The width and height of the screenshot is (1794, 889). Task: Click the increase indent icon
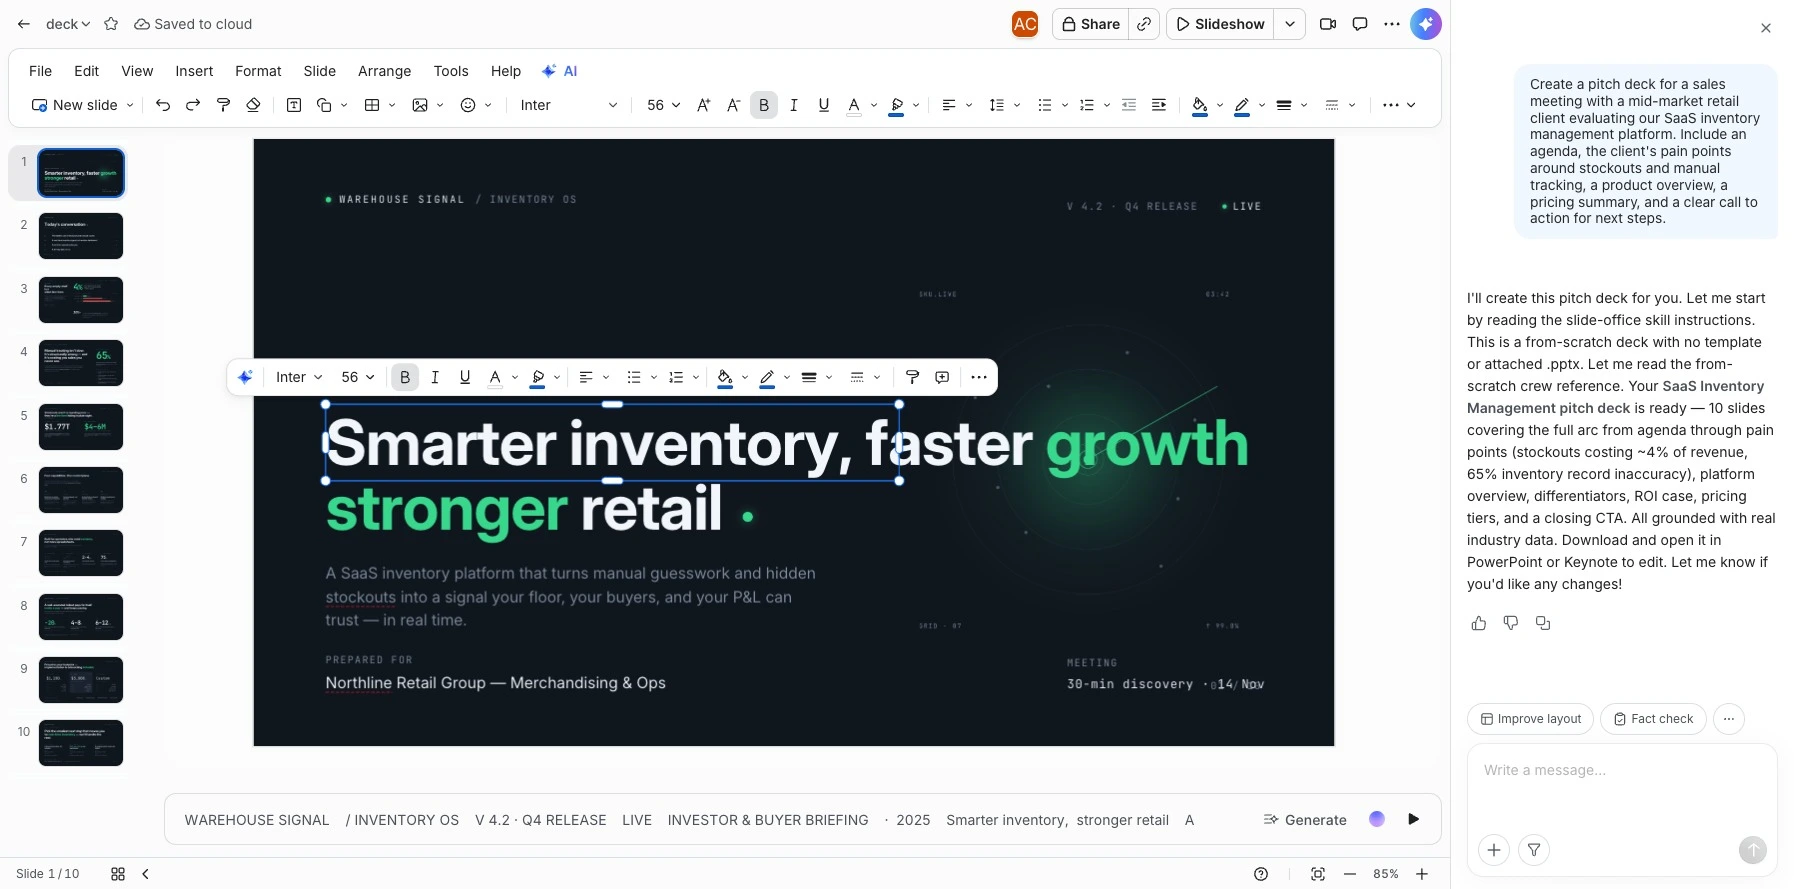tap(1159, 105)
